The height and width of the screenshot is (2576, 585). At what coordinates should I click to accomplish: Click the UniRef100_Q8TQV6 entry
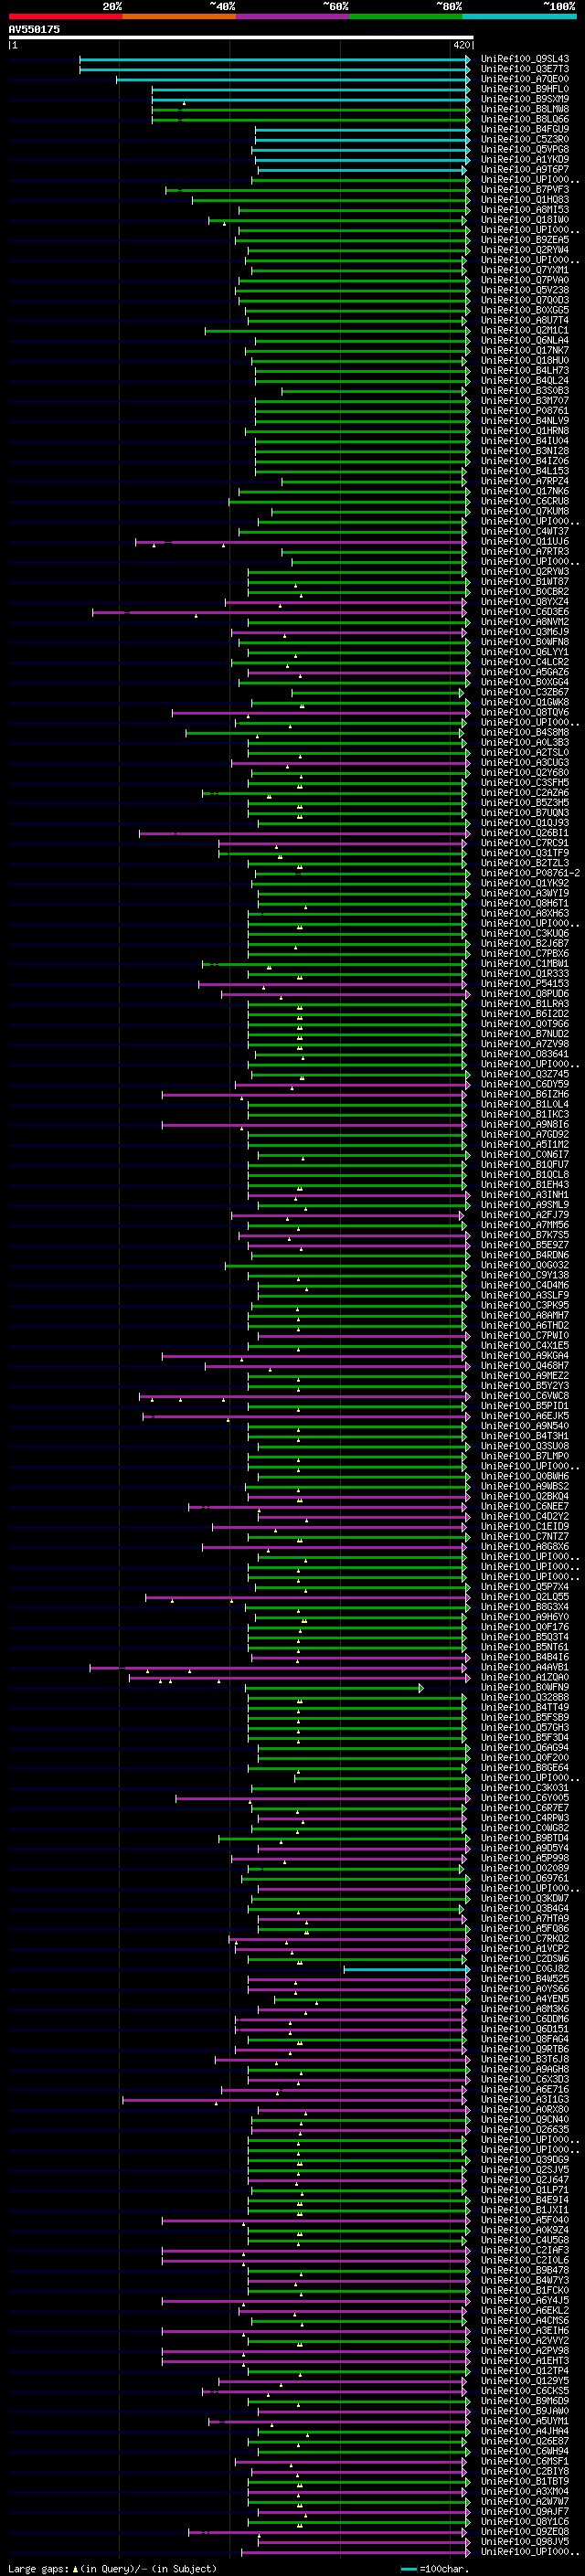525,712
